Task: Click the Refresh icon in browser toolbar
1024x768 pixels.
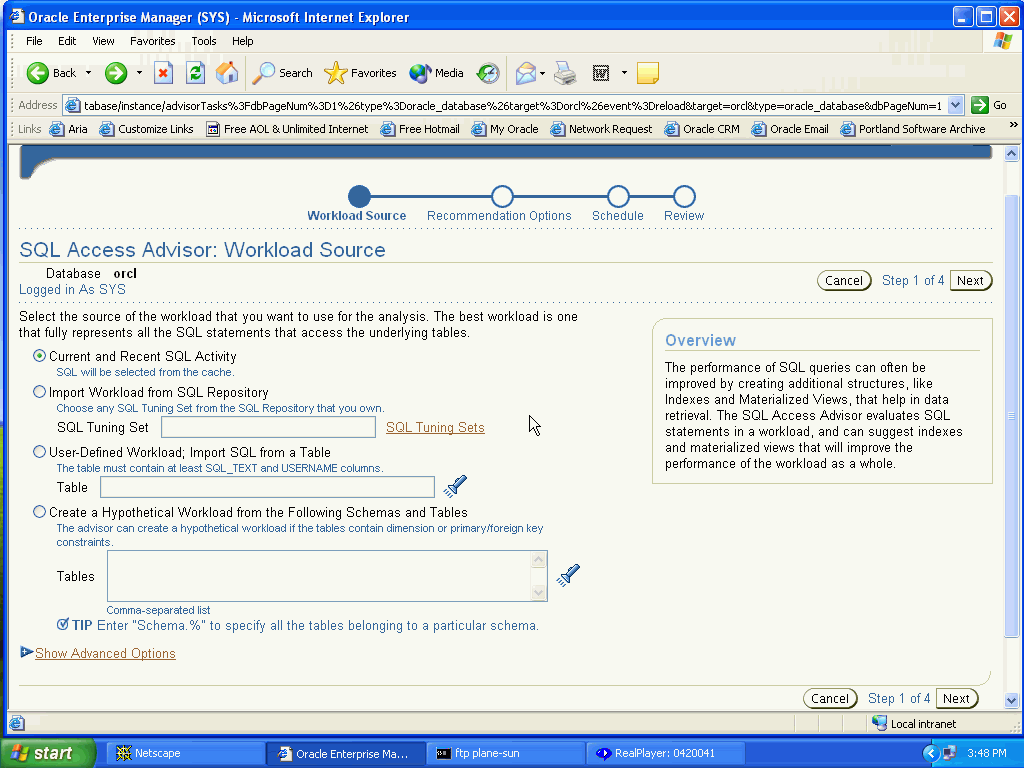Action: 195,73
